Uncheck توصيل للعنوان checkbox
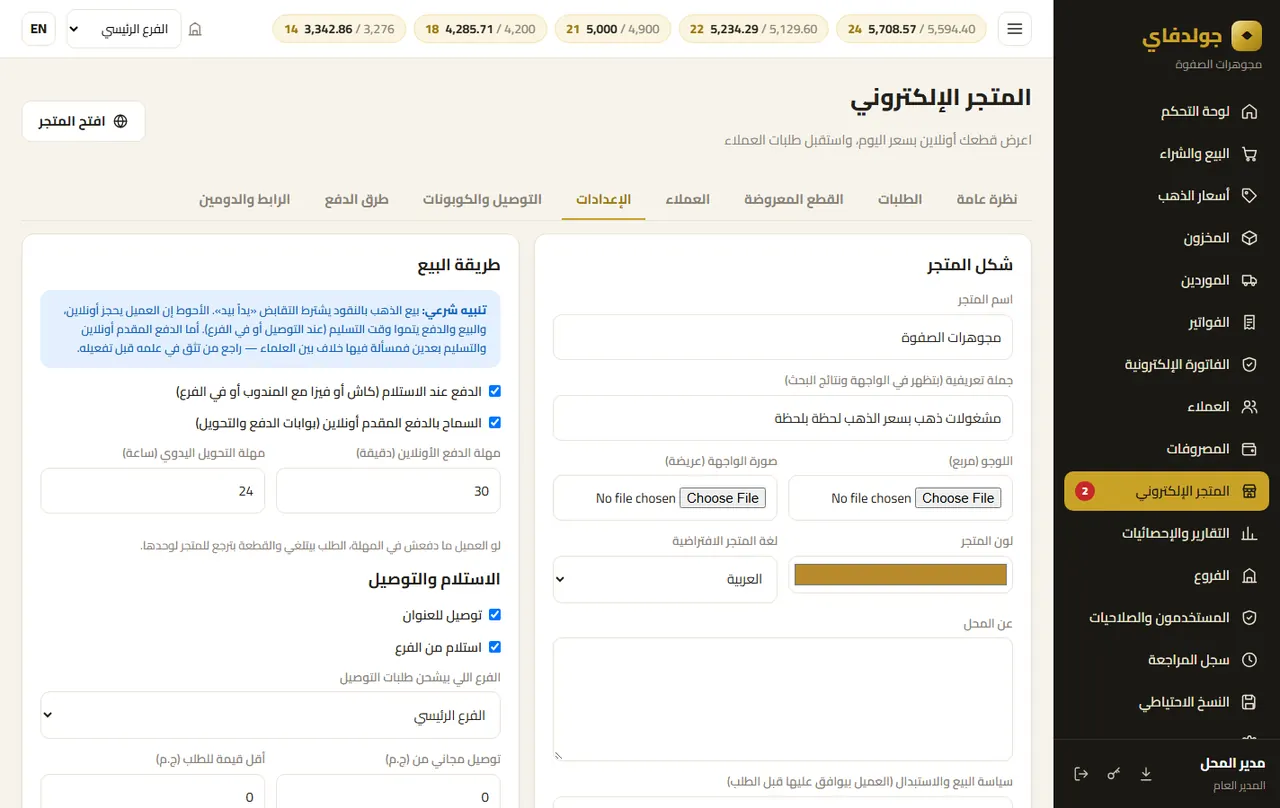 (x=494, y=615)
